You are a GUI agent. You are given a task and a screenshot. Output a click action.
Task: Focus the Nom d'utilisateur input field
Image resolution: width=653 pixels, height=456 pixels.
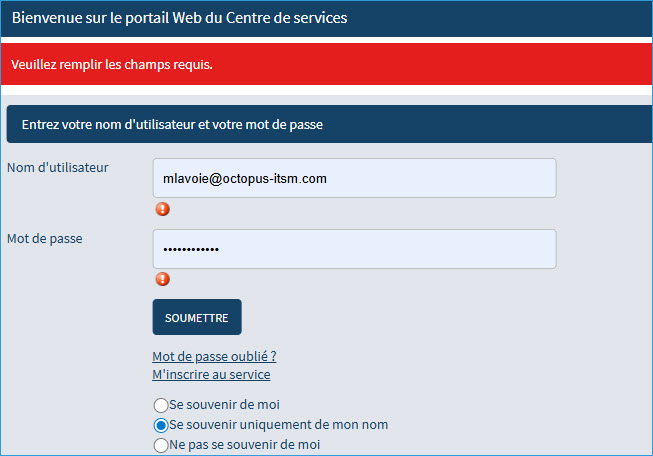tap(354, 178)
